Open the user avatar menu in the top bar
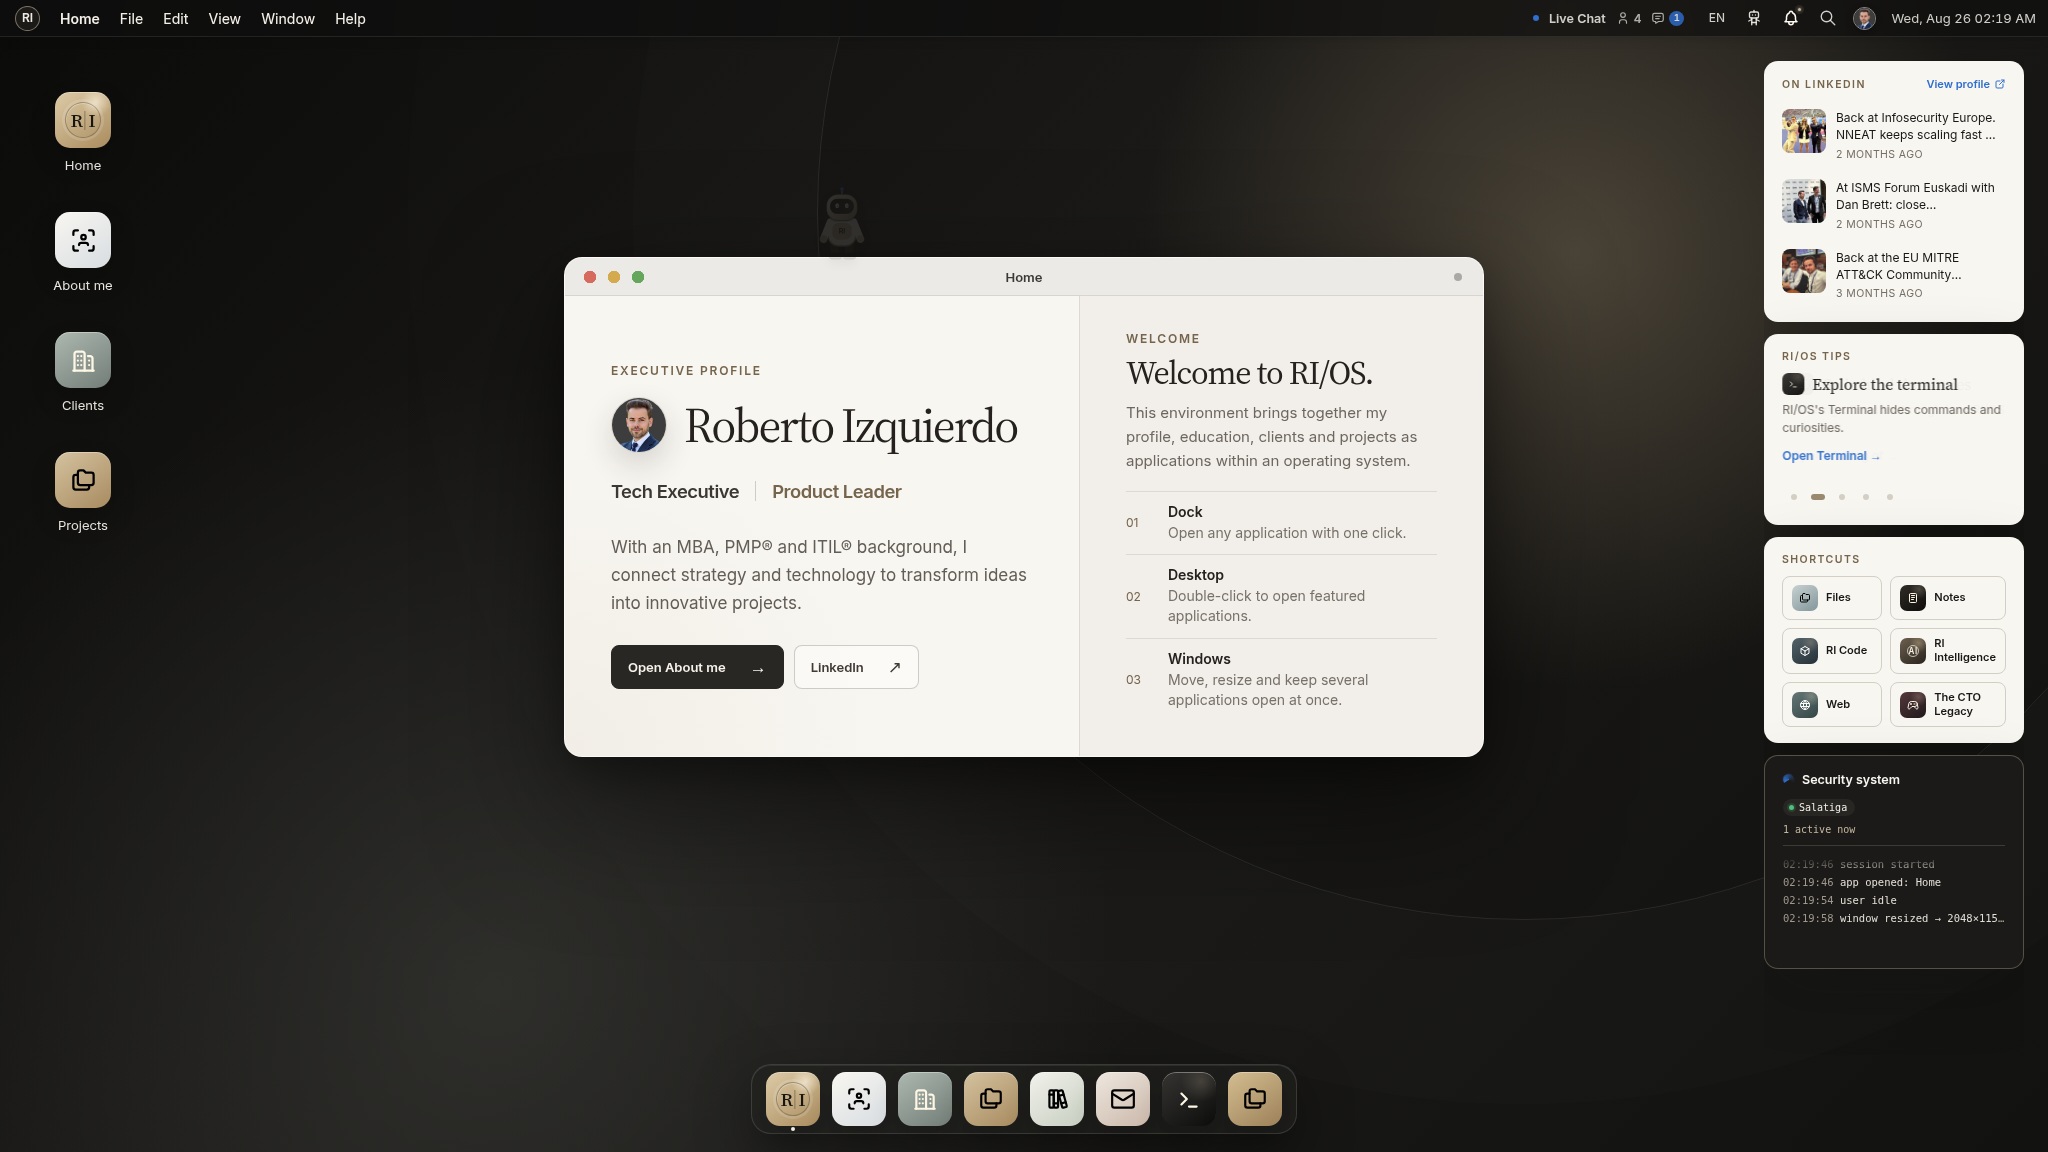Image resolution: width=2048 pixels, height=1152 pixels. [x=1864, y=18]
